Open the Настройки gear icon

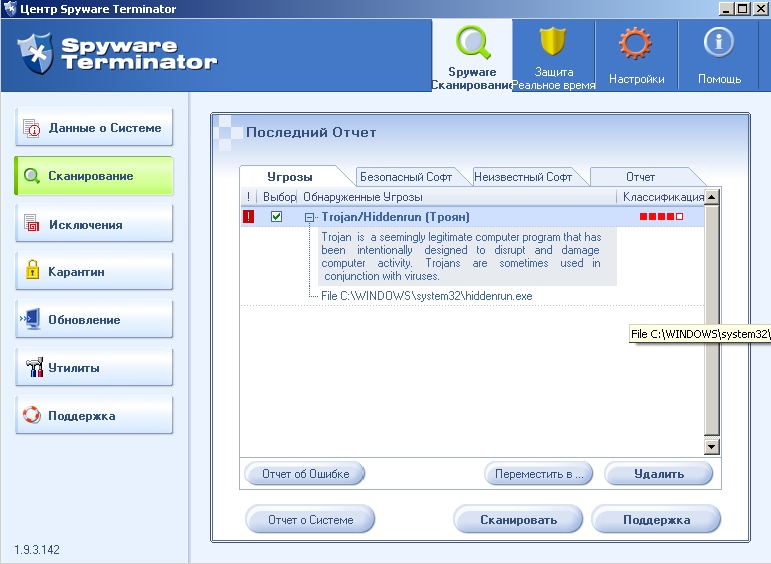[x=635, y=43]
